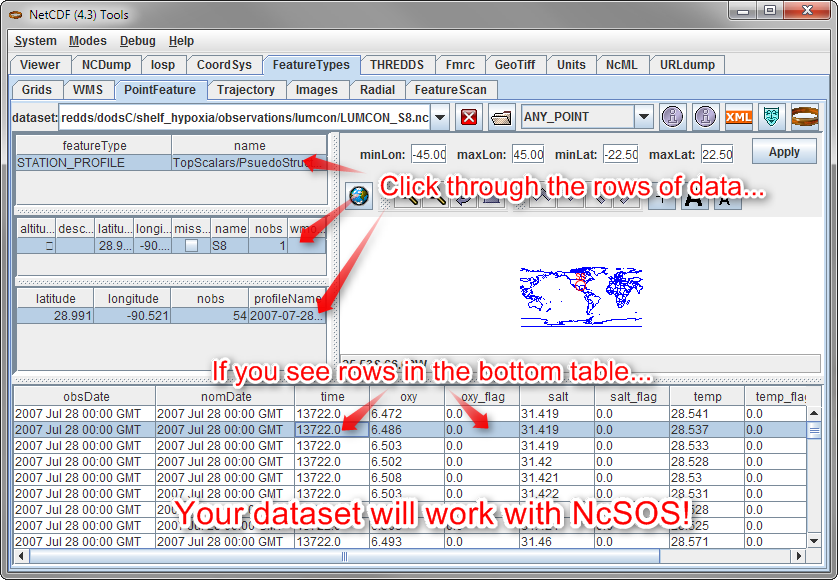Click the brown ring icon
This screenshot has width=838, height=580.
(x=805, y=117)
